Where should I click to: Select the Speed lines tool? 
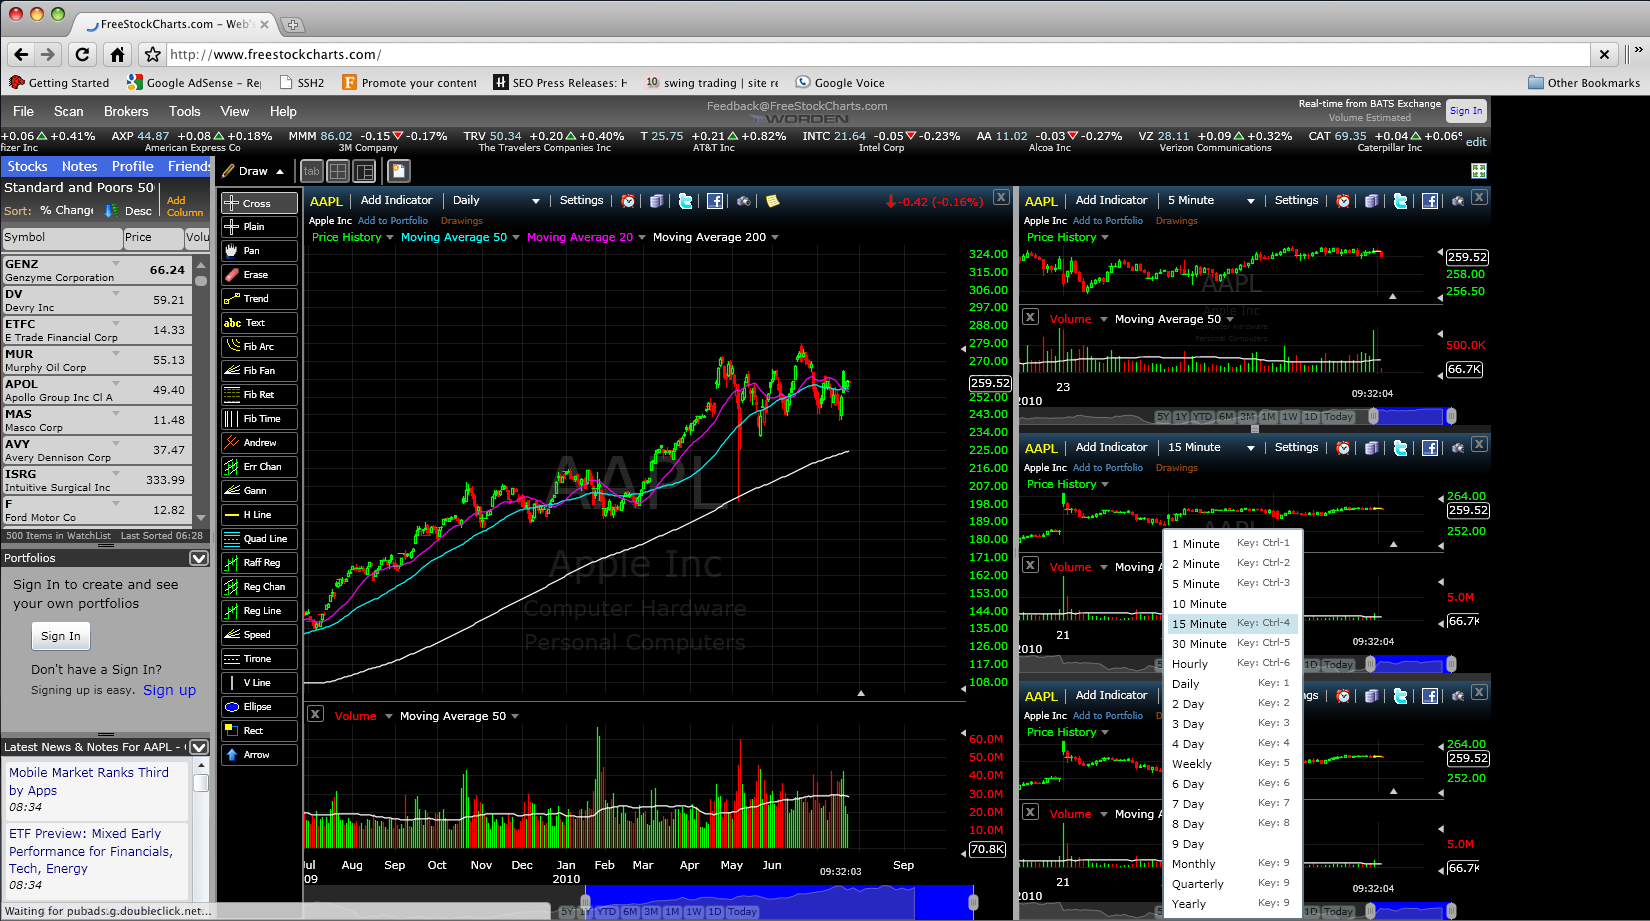[259, 635]
